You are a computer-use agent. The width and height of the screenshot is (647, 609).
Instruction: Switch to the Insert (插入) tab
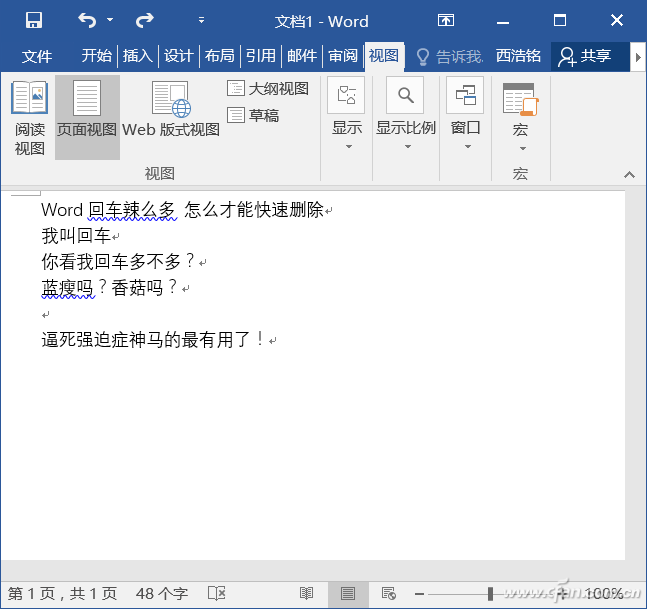137,56
